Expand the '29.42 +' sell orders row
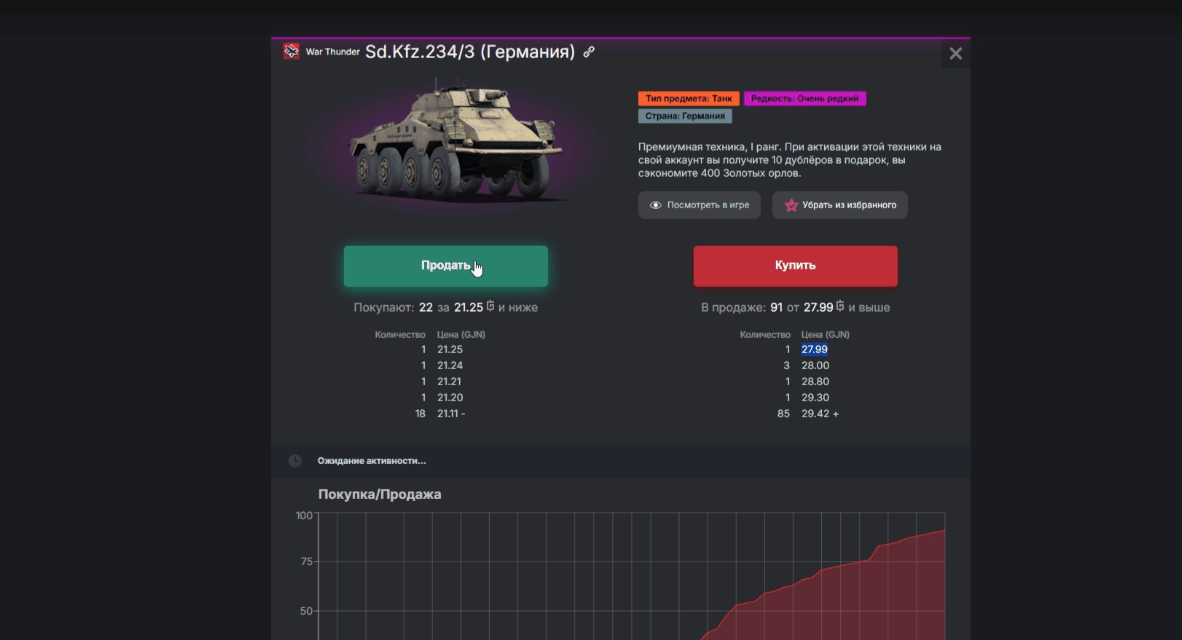 [807, 413]
